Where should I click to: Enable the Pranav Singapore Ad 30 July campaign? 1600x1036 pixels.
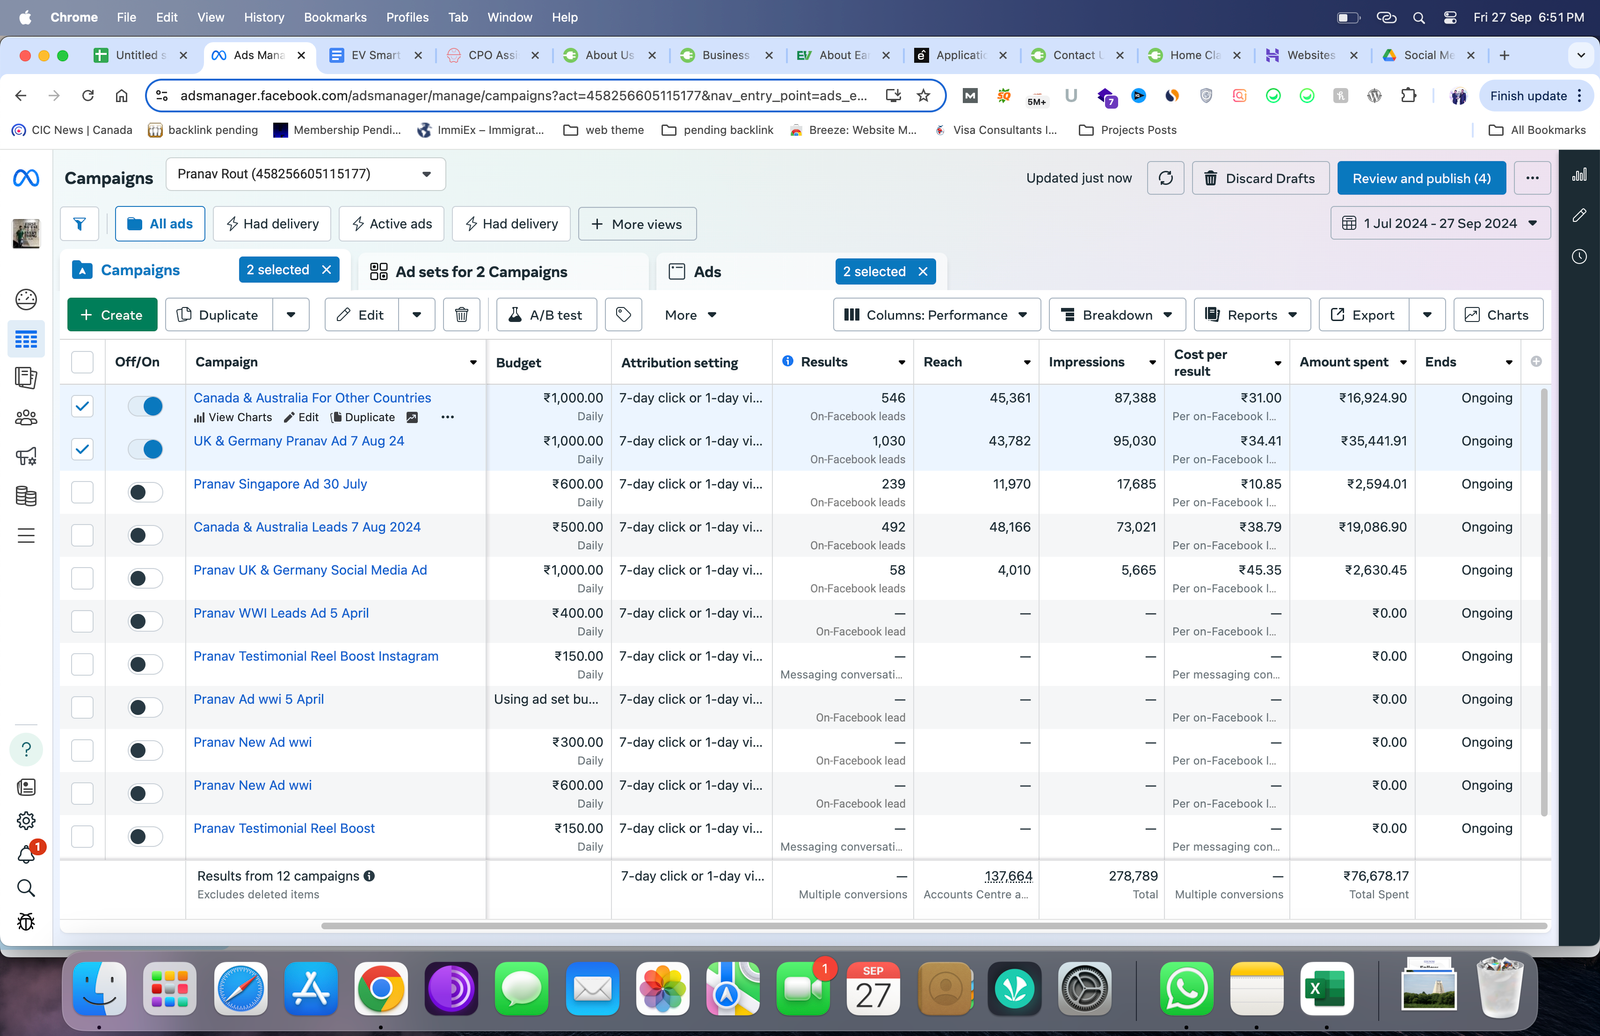pos(146,492)
